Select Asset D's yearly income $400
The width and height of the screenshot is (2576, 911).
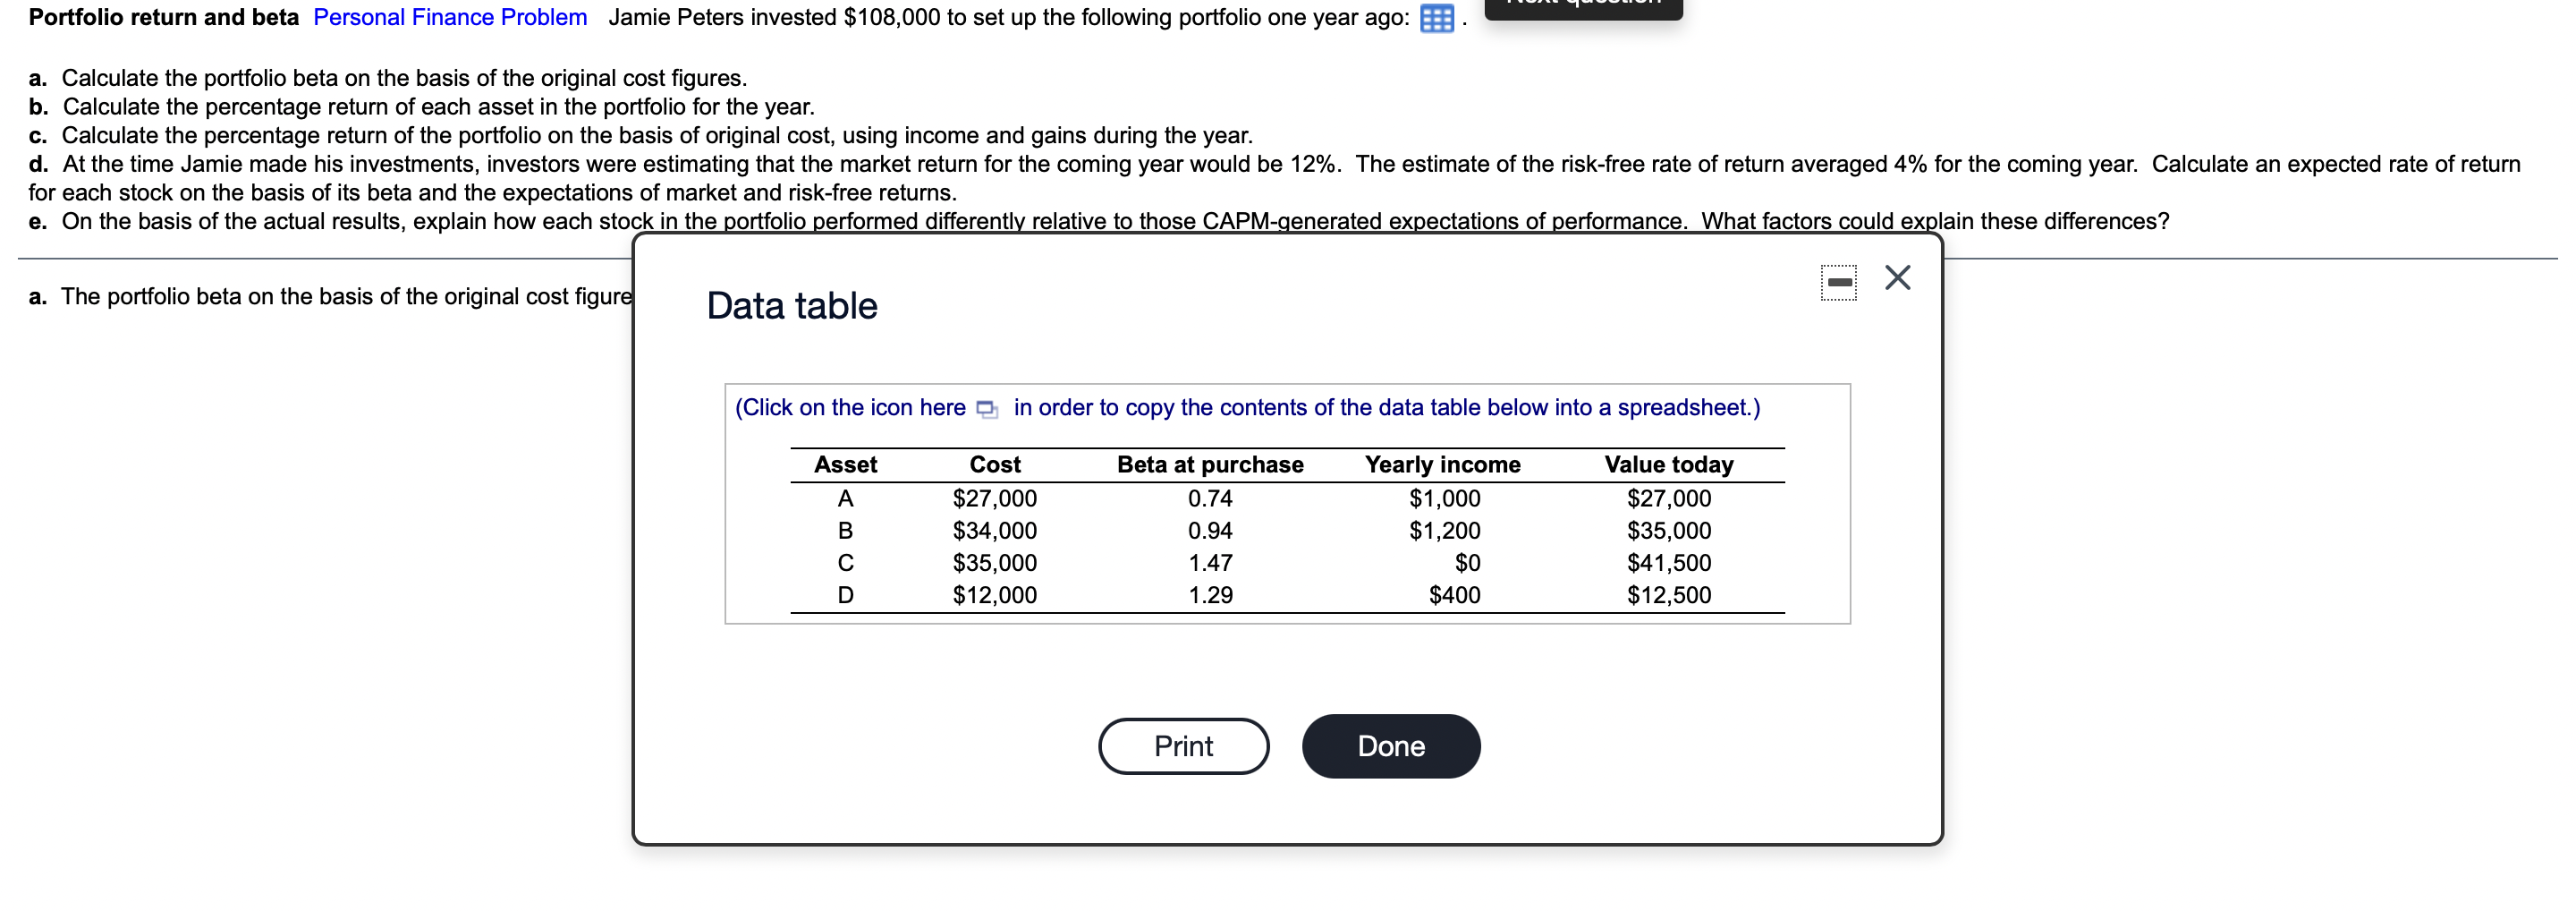[x=1455, y=595]
